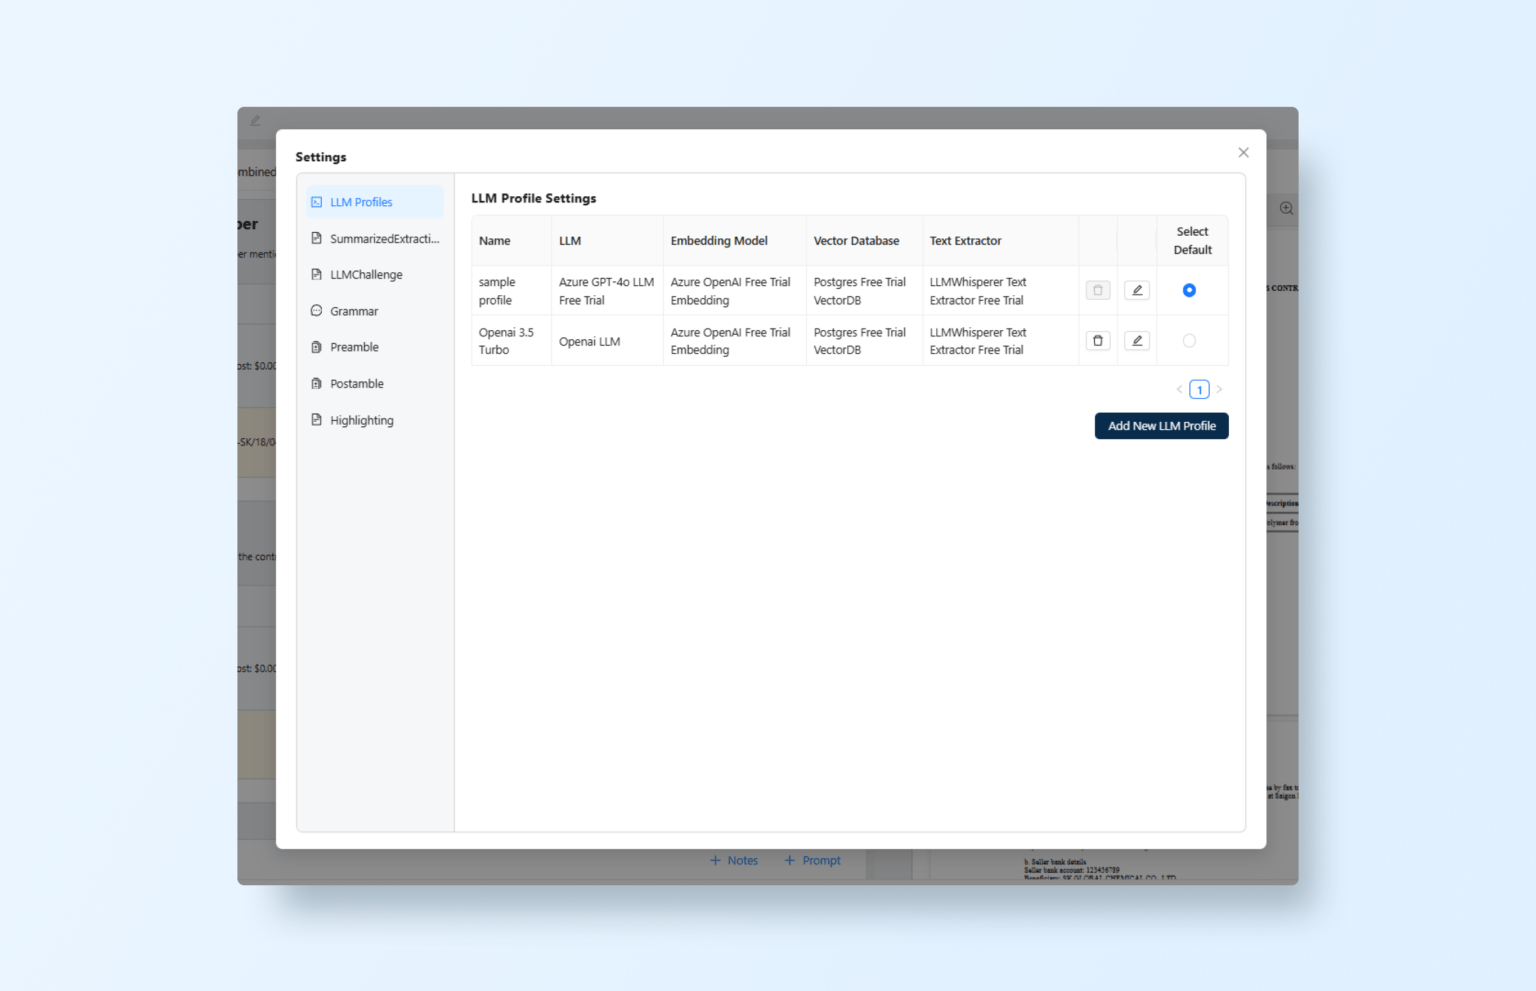
Task: Click the Add New LLM Profile button
Action: point(1161,425)
